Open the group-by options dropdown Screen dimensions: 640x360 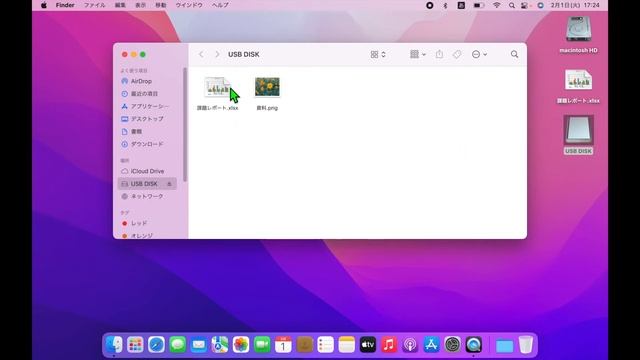click(418, 54)
